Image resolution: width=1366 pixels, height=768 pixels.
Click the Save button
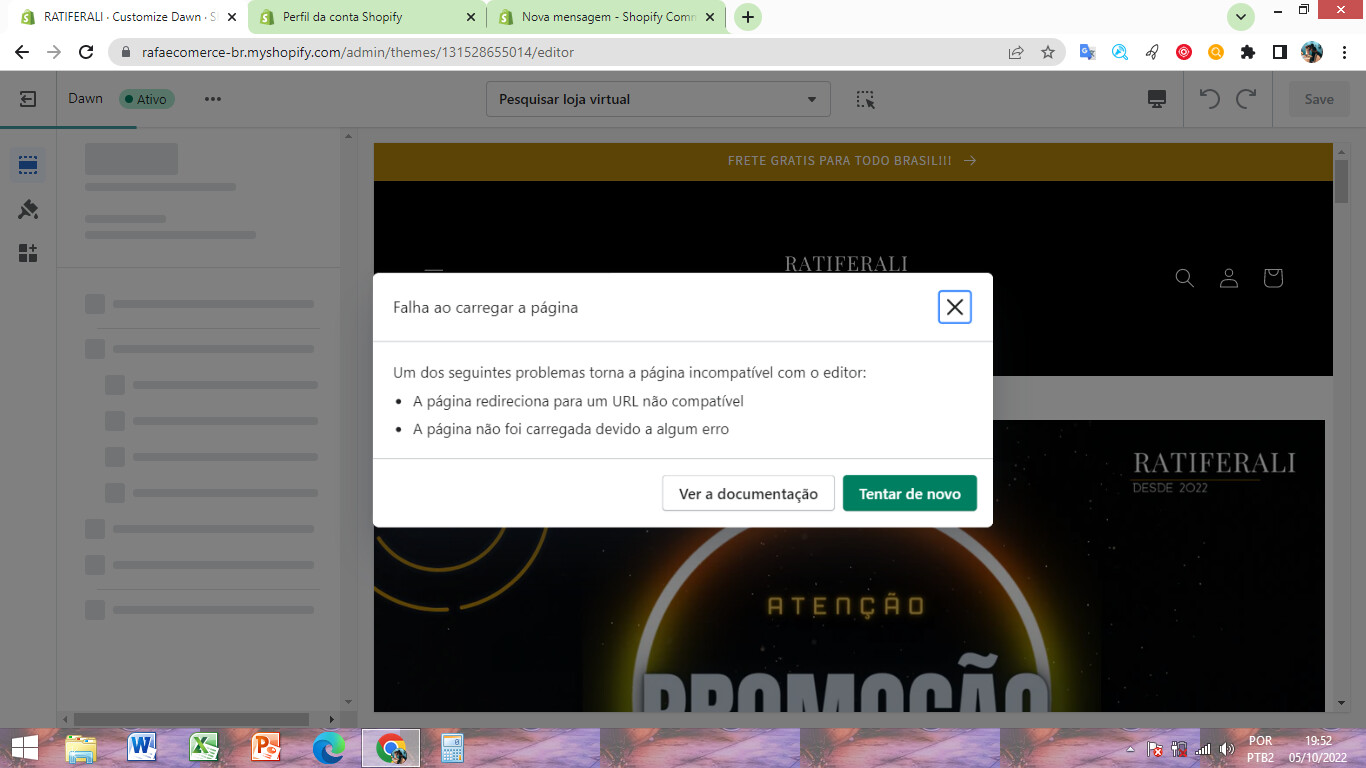tap(1319, 99)
